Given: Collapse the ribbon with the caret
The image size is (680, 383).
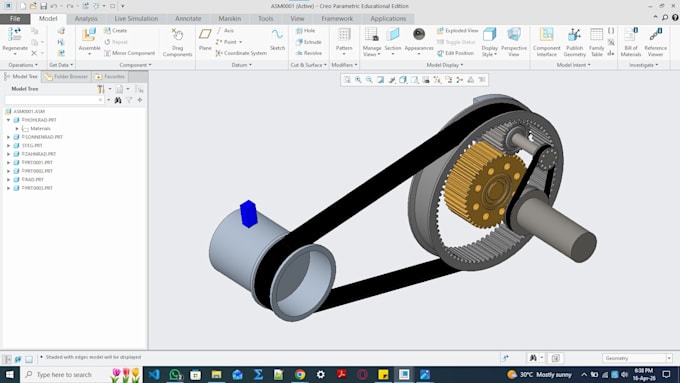Looking at the screenshot, I should 655,17.
